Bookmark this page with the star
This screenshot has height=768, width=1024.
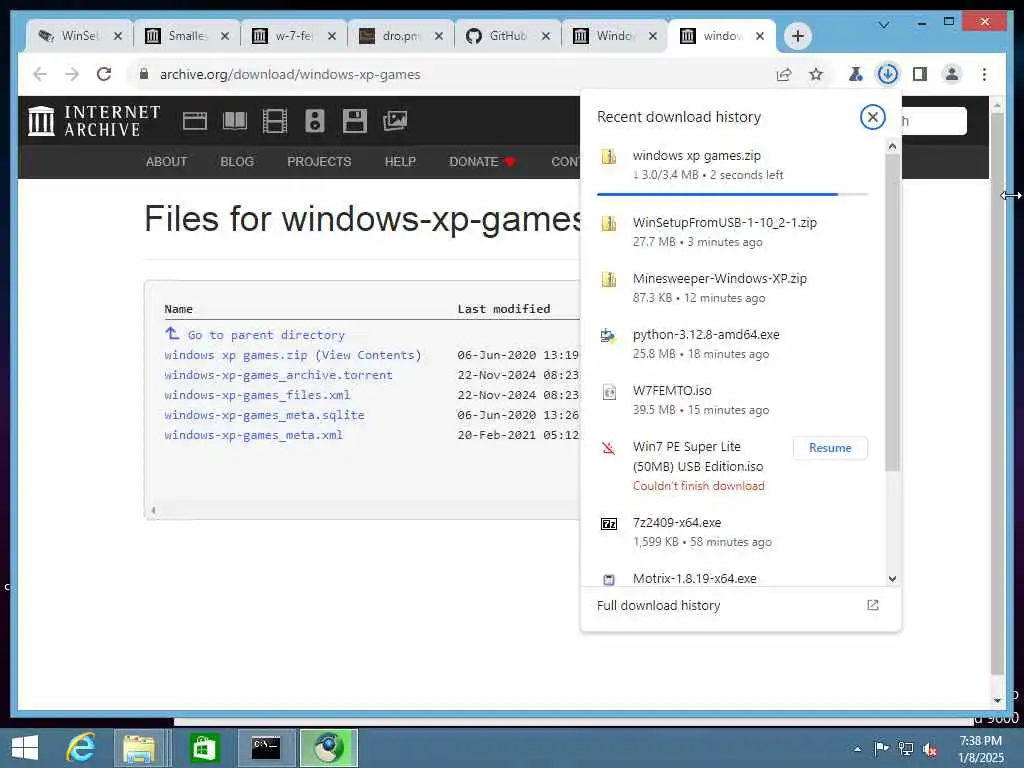(x=816, y=74)
